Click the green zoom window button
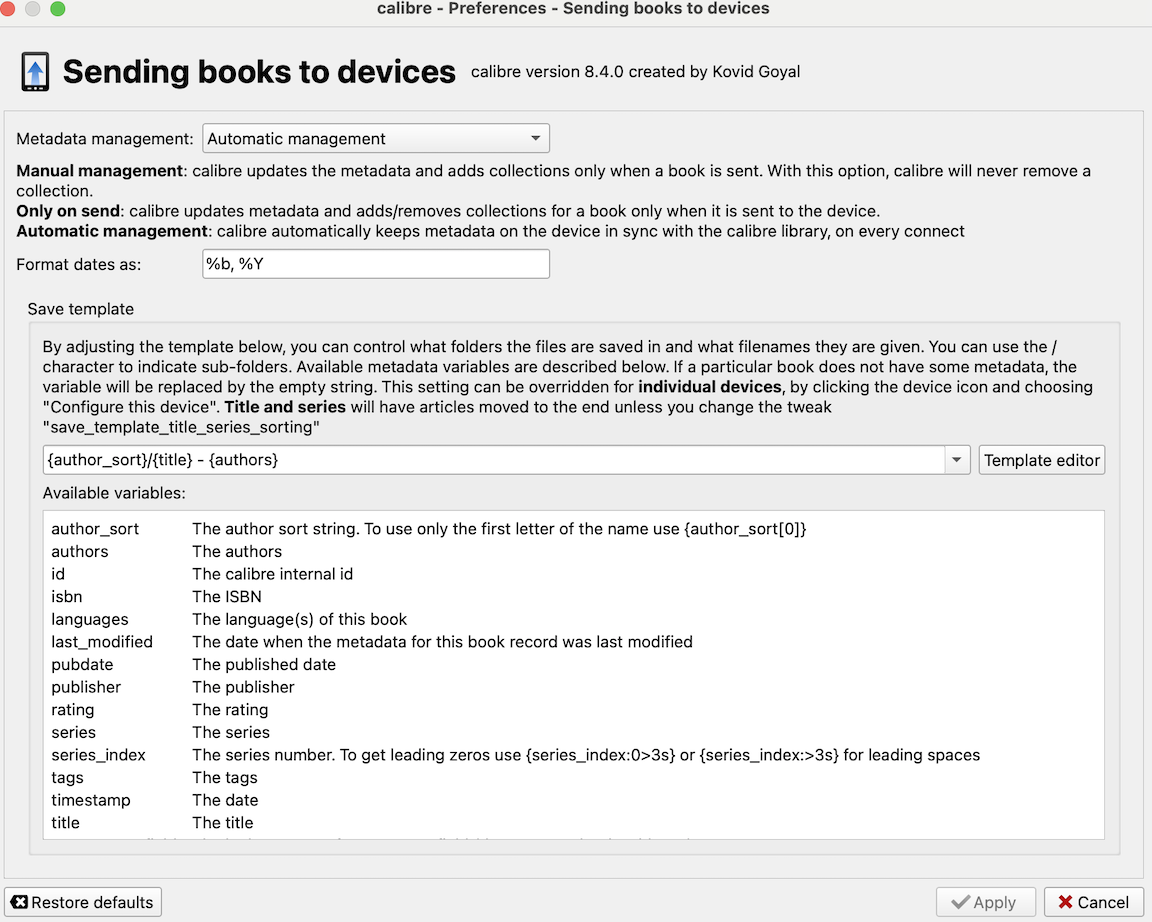Image resolution: width=1152 pixels, height=922 pixels. tap(57, 9)
